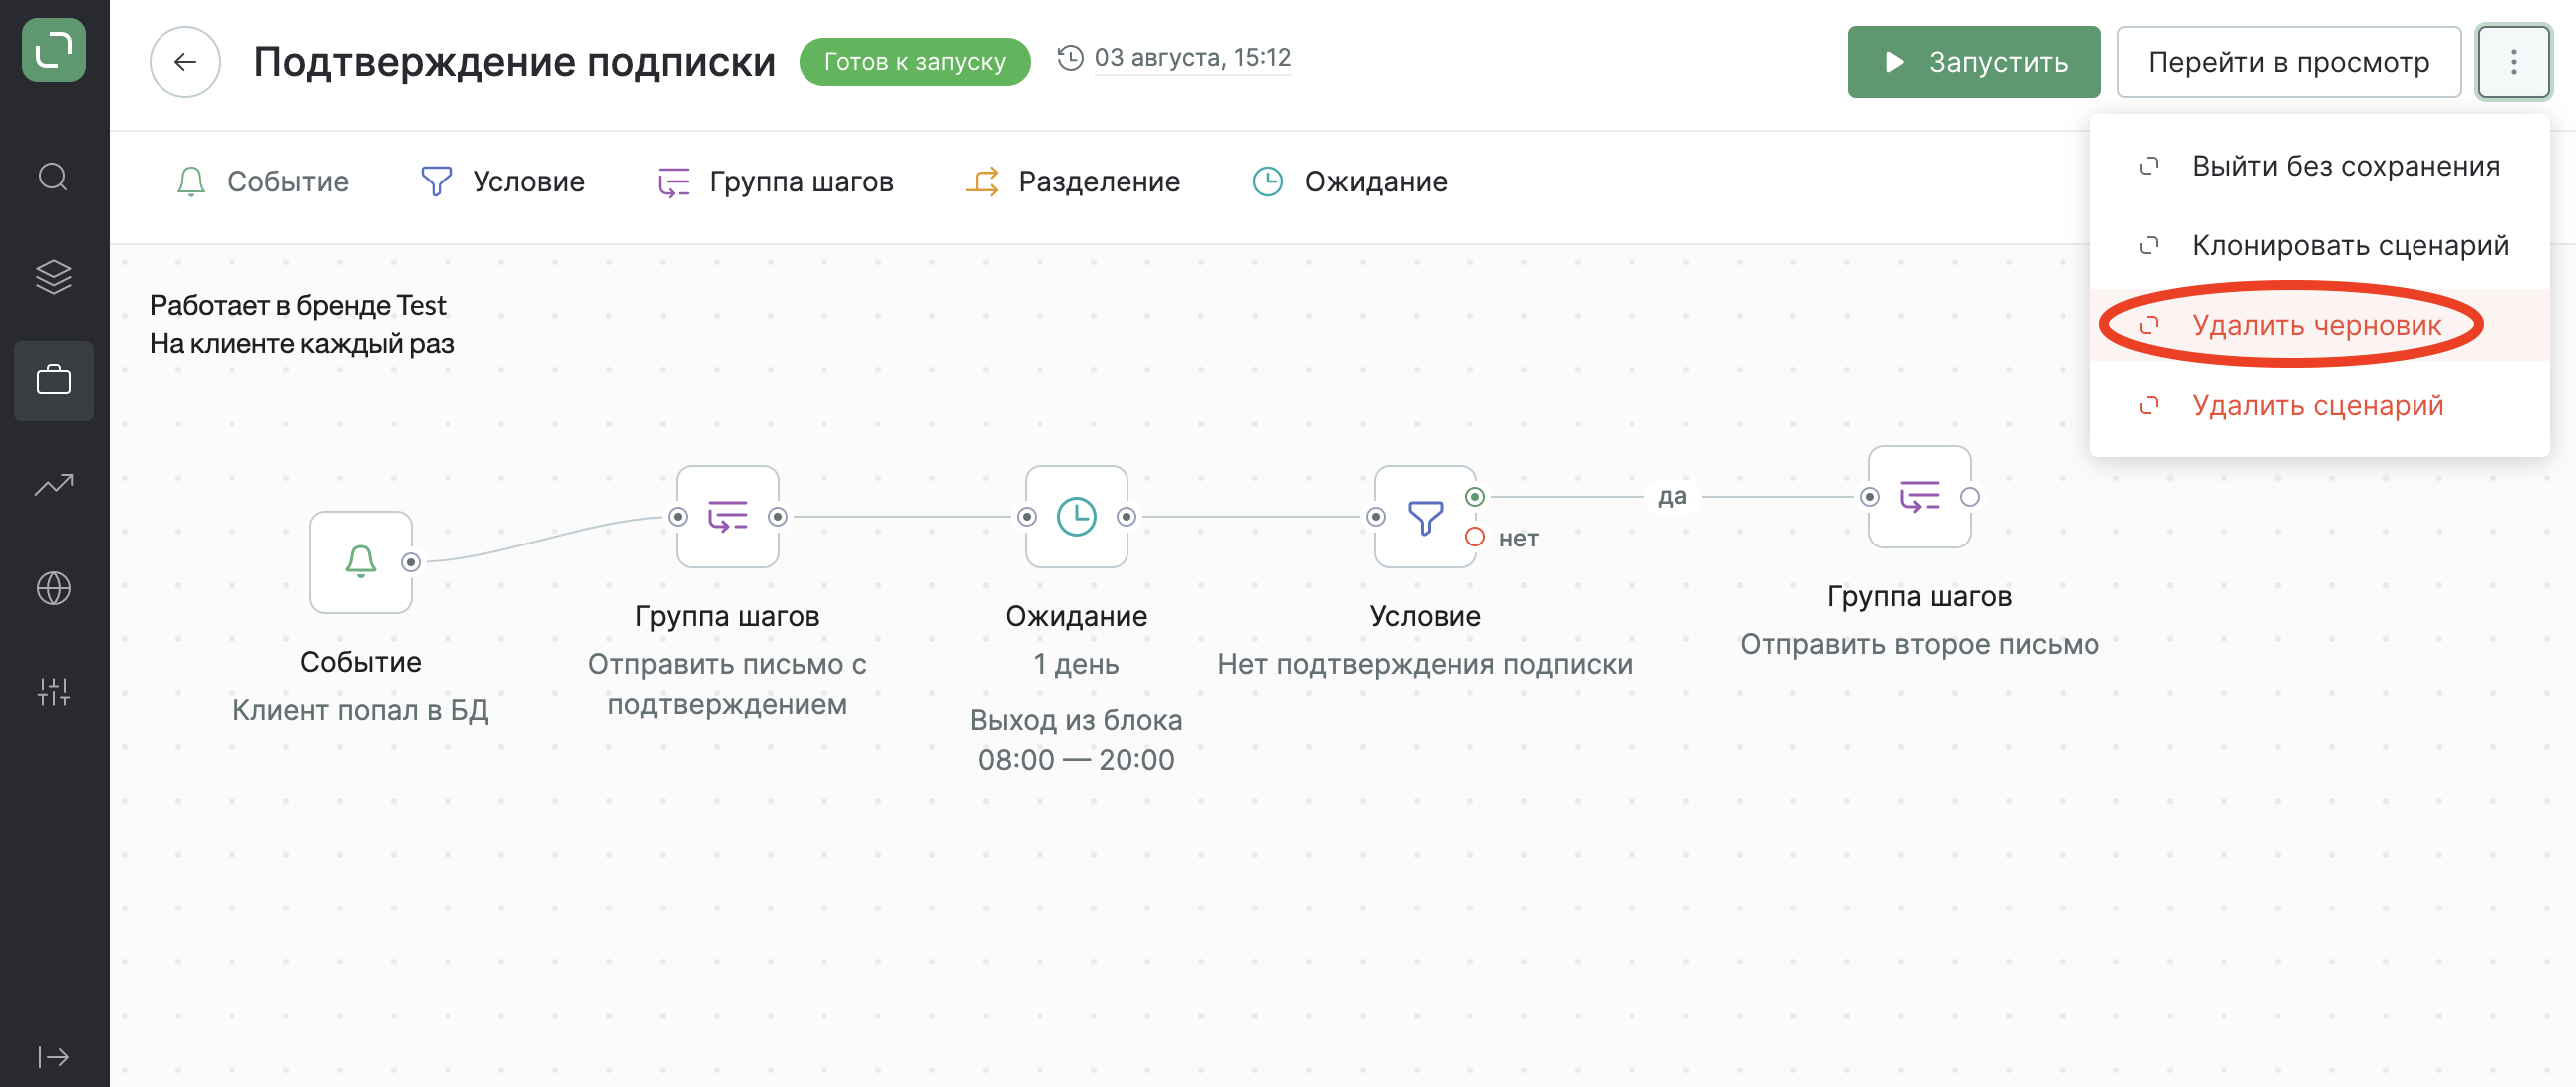This screenshot has width=2576, height=1087.
Task: Click the На клиенте каждый раз text
Action: tap(302, 344)
